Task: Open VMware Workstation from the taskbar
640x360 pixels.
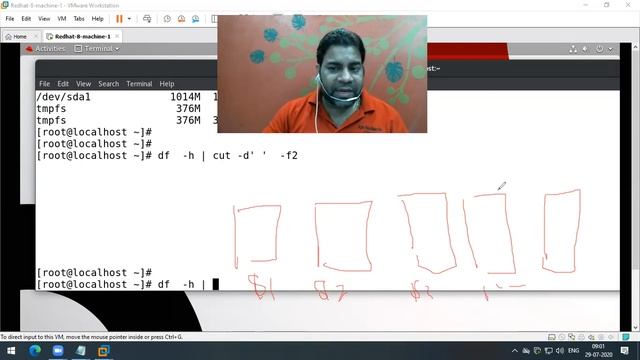Action: coord(104,351)
